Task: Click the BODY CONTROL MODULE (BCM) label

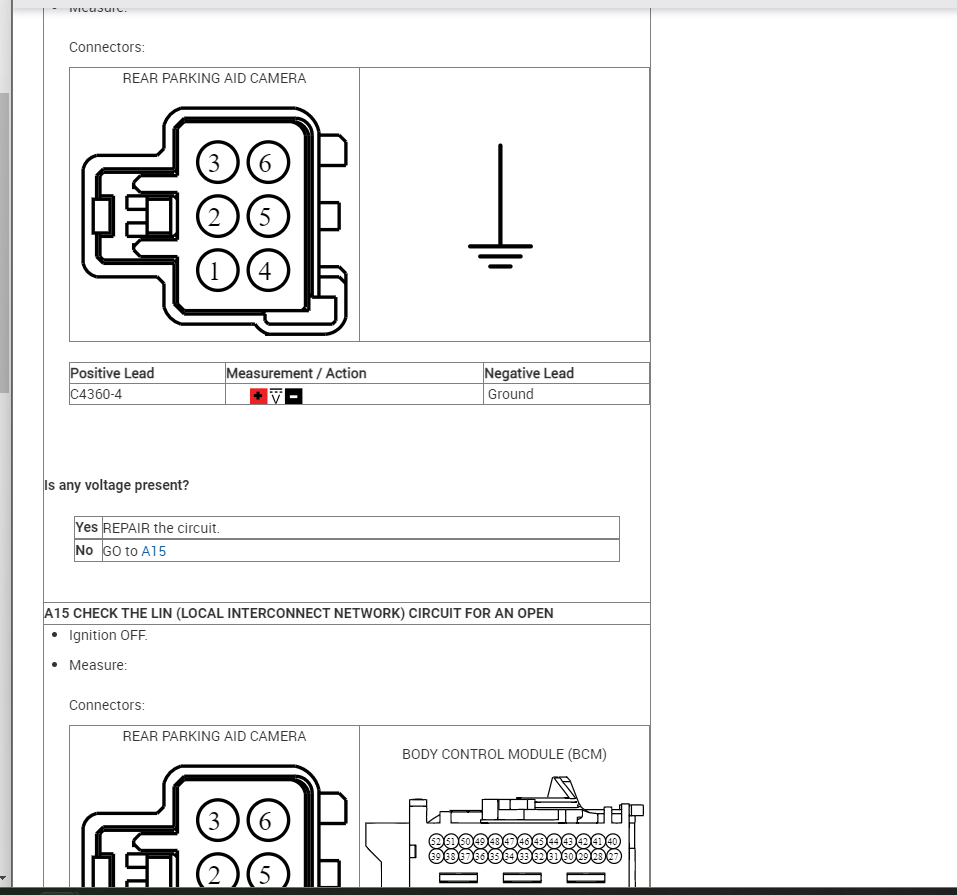Action: [504, 755]
